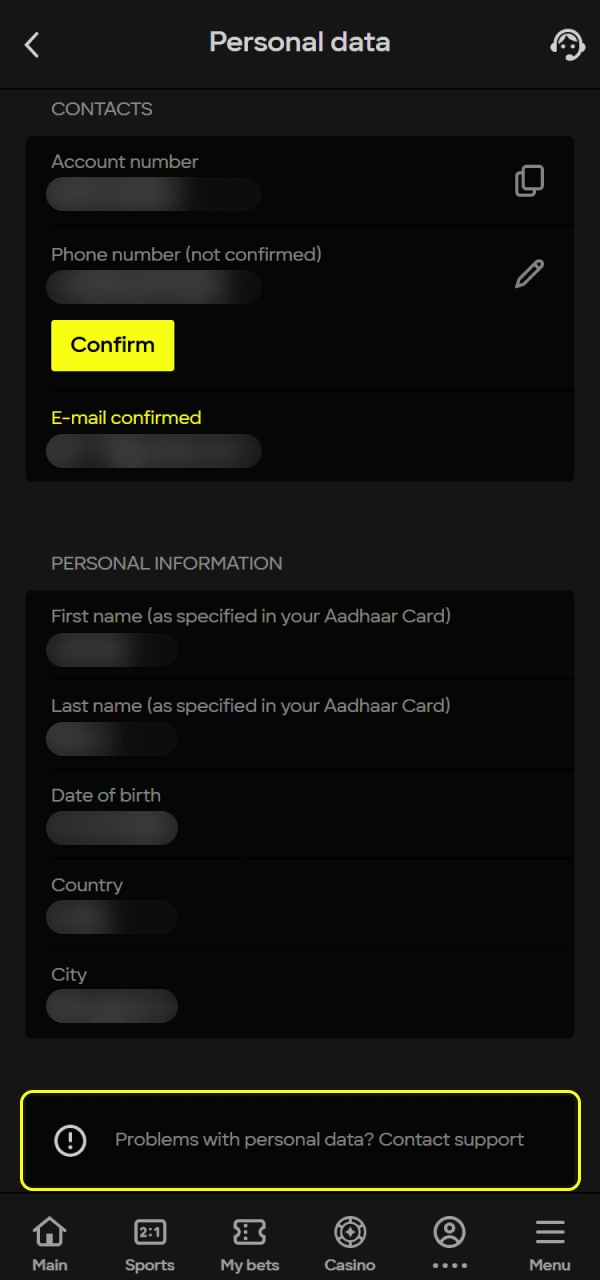Click the Phone number field

tap(153, 287)
